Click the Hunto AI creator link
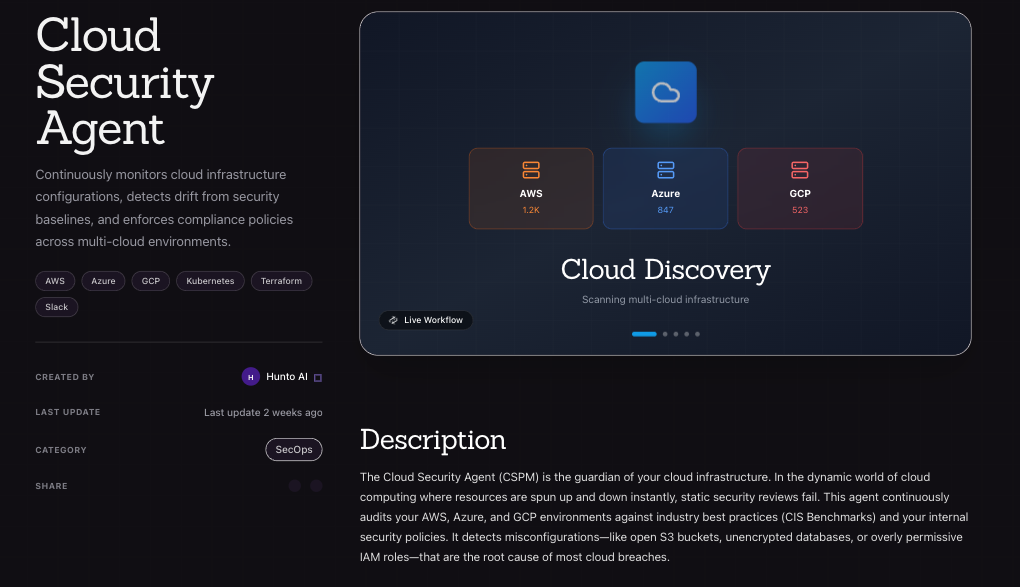Viewport: 1020px width, 587px height. click(x=285, y=376)
